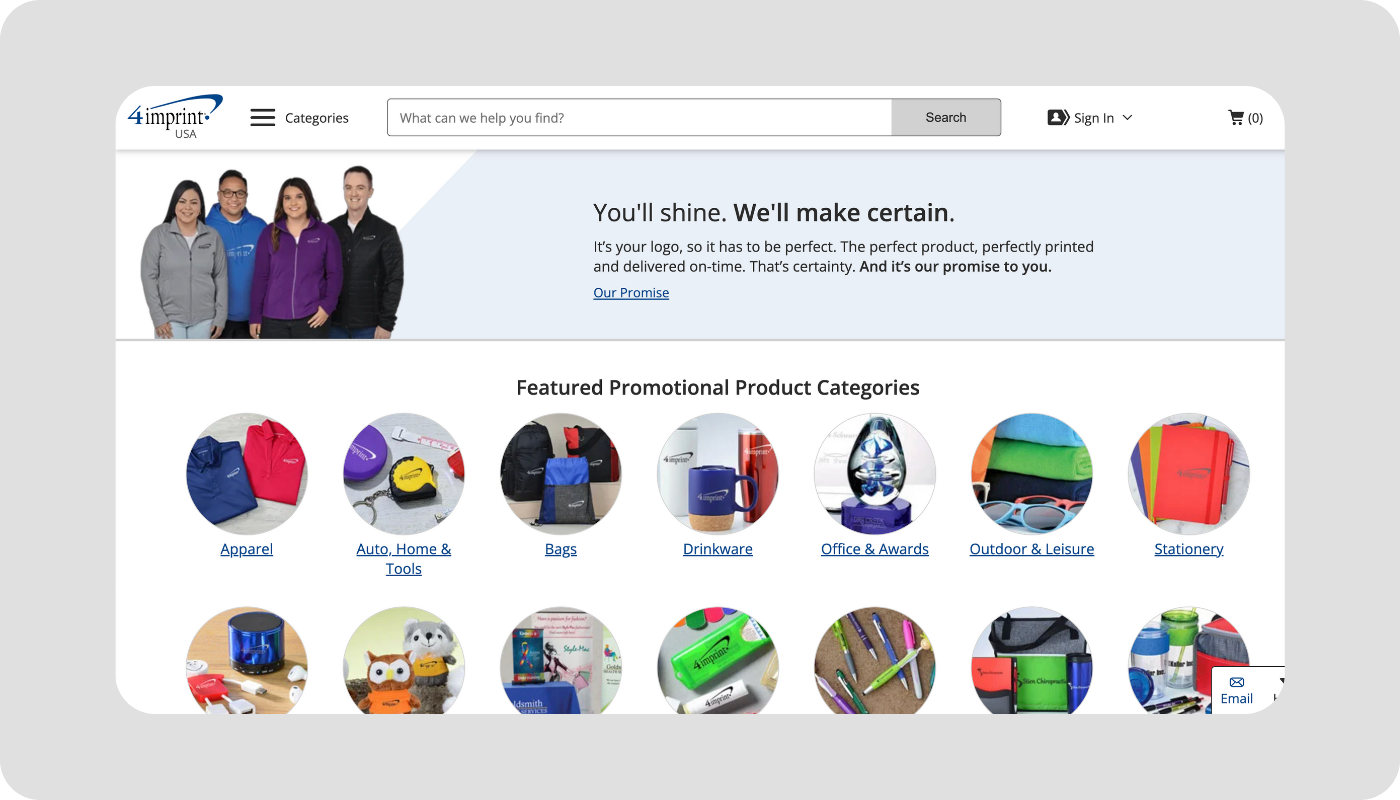Open the shopping cart icon
Screen dimensions: 1400x800
coord(1236,117)
